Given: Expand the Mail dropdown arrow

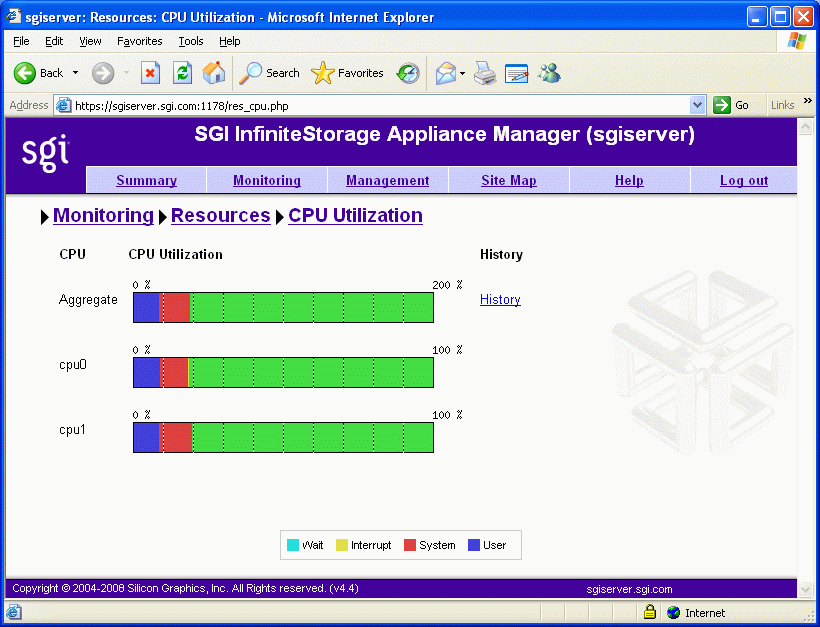Looking at the screenshot, I should (462, 73).
